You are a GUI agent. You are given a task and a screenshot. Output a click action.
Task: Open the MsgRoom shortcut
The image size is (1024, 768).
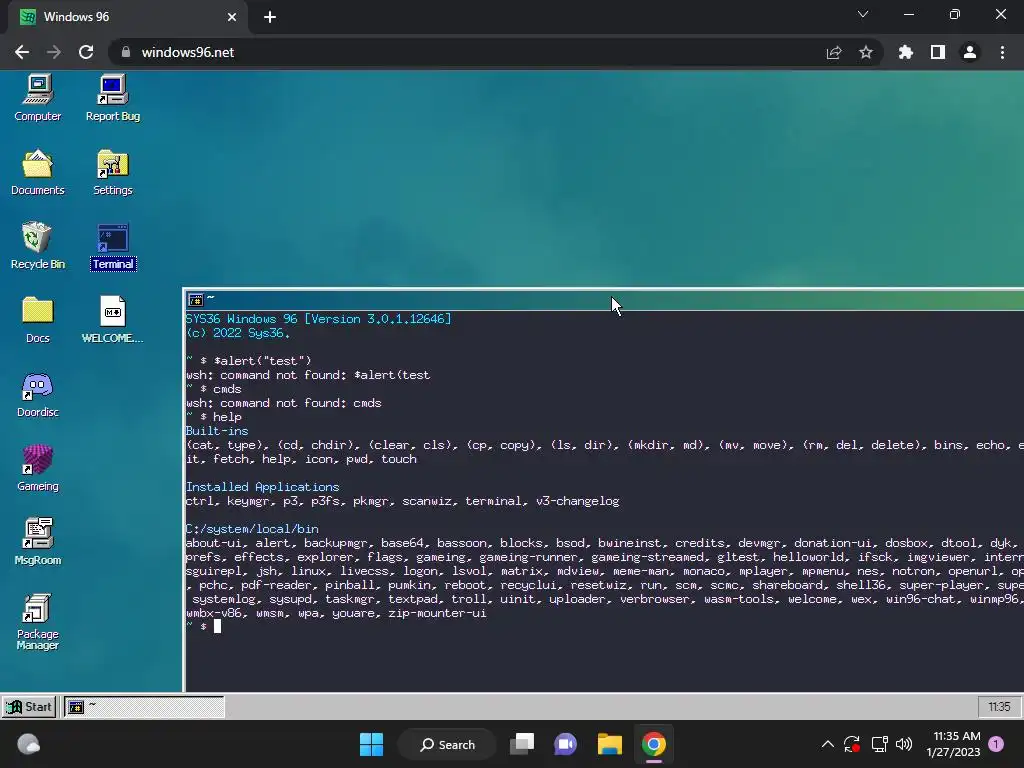(37, 542)
